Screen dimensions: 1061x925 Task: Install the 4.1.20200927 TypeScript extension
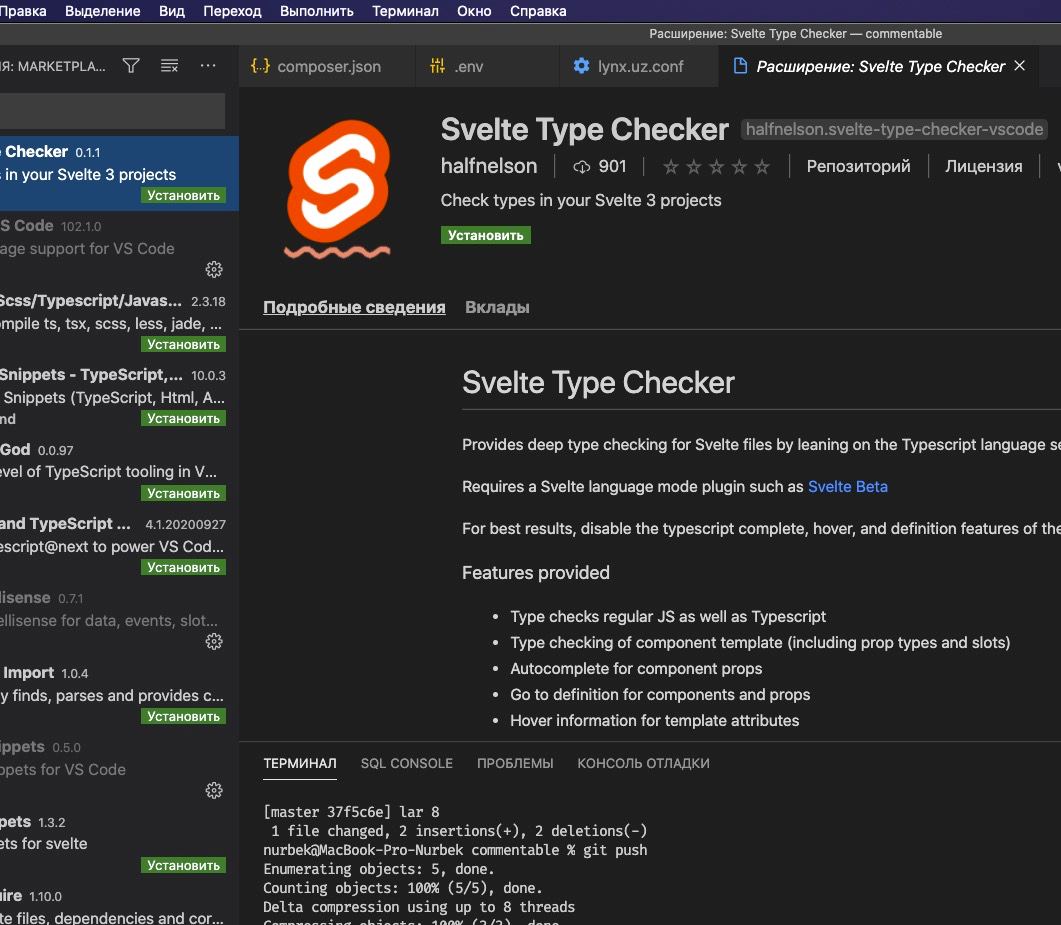183,568
